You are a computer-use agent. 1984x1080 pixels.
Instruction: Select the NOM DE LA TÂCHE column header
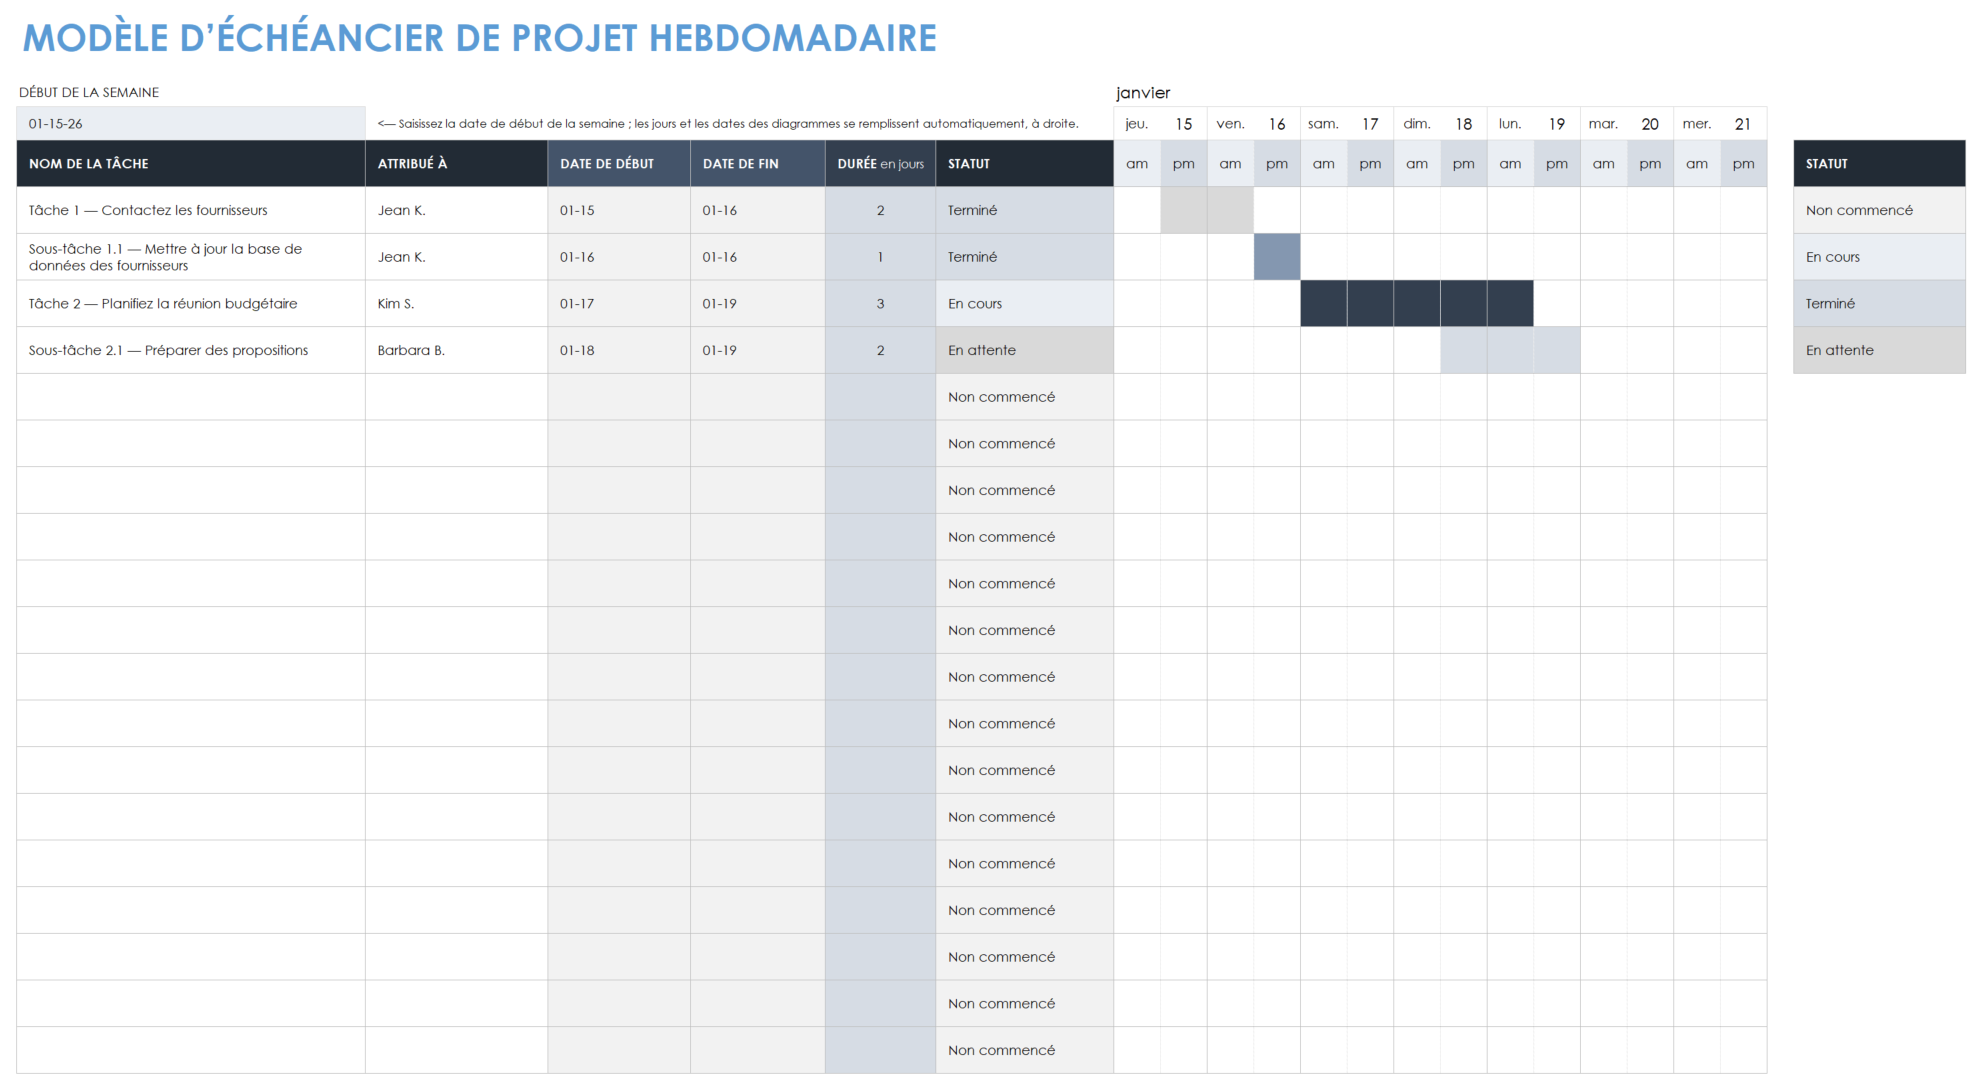[191, 164]
